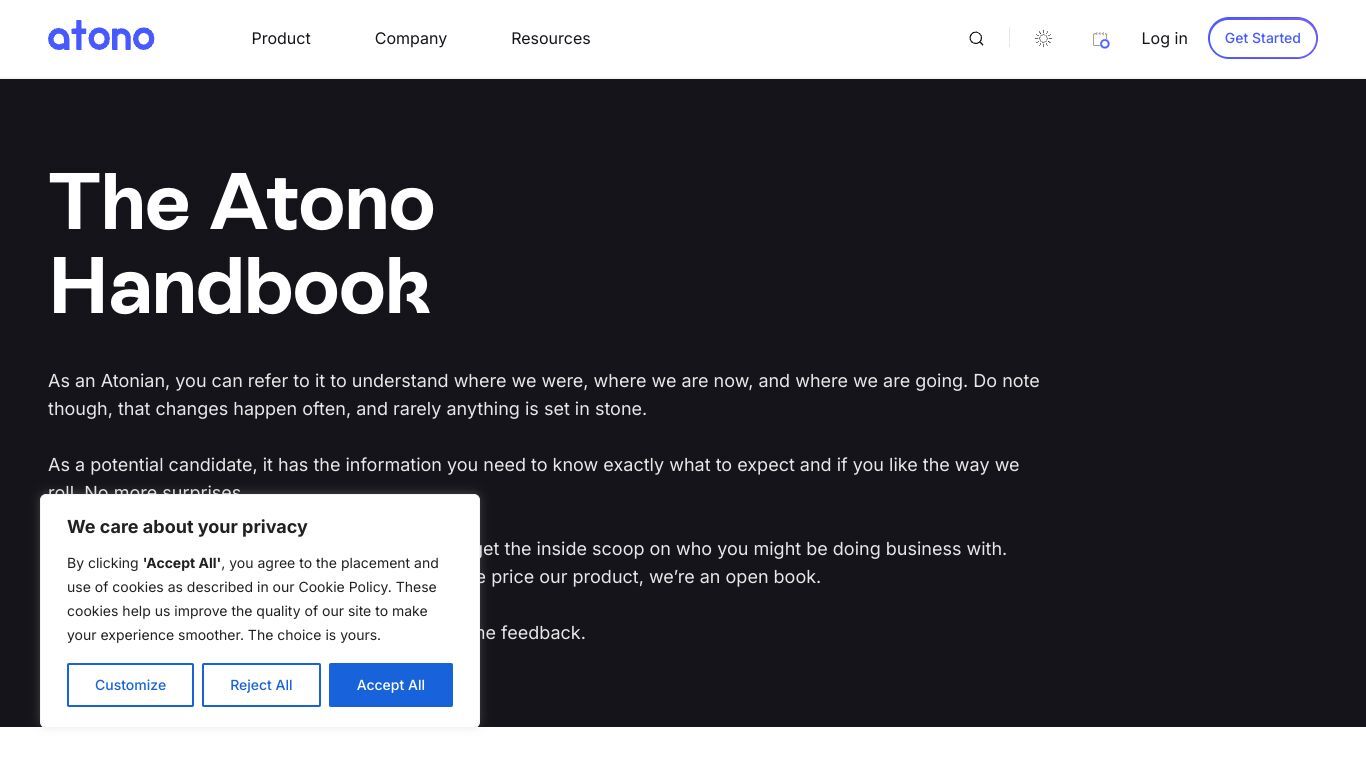1366x768 pixels.
Task: Open Customize cookie preferences
Action: pyautogui.click(x=130, y=685)
